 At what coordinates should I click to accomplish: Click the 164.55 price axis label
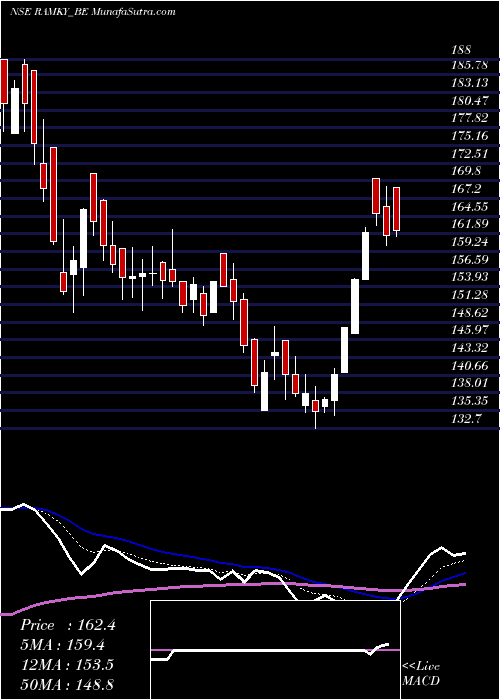click(470, 207)
